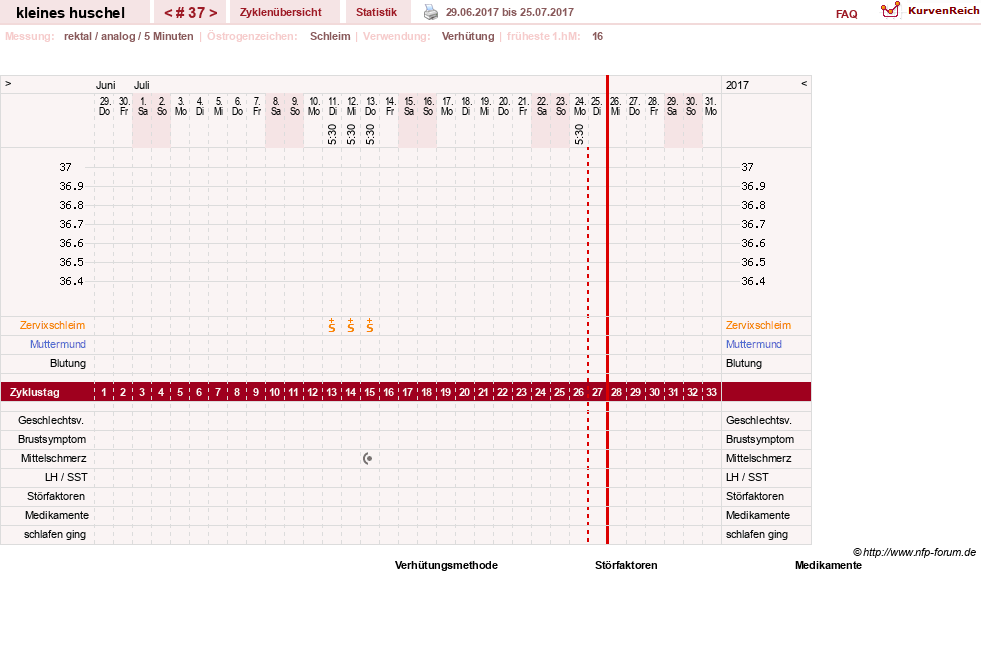Click the left Zervixschleim row label
The height and width of the screenshot is (664, 981).
pos(52,325)
